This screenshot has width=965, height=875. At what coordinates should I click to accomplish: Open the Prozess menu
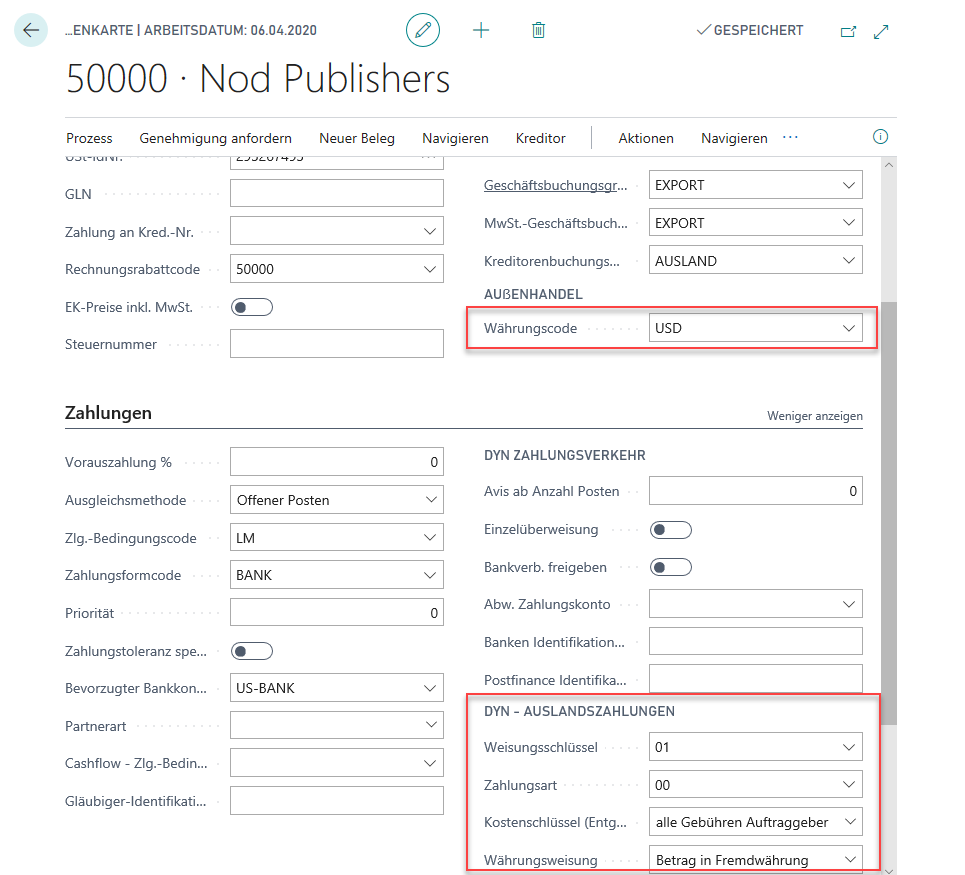89,138
